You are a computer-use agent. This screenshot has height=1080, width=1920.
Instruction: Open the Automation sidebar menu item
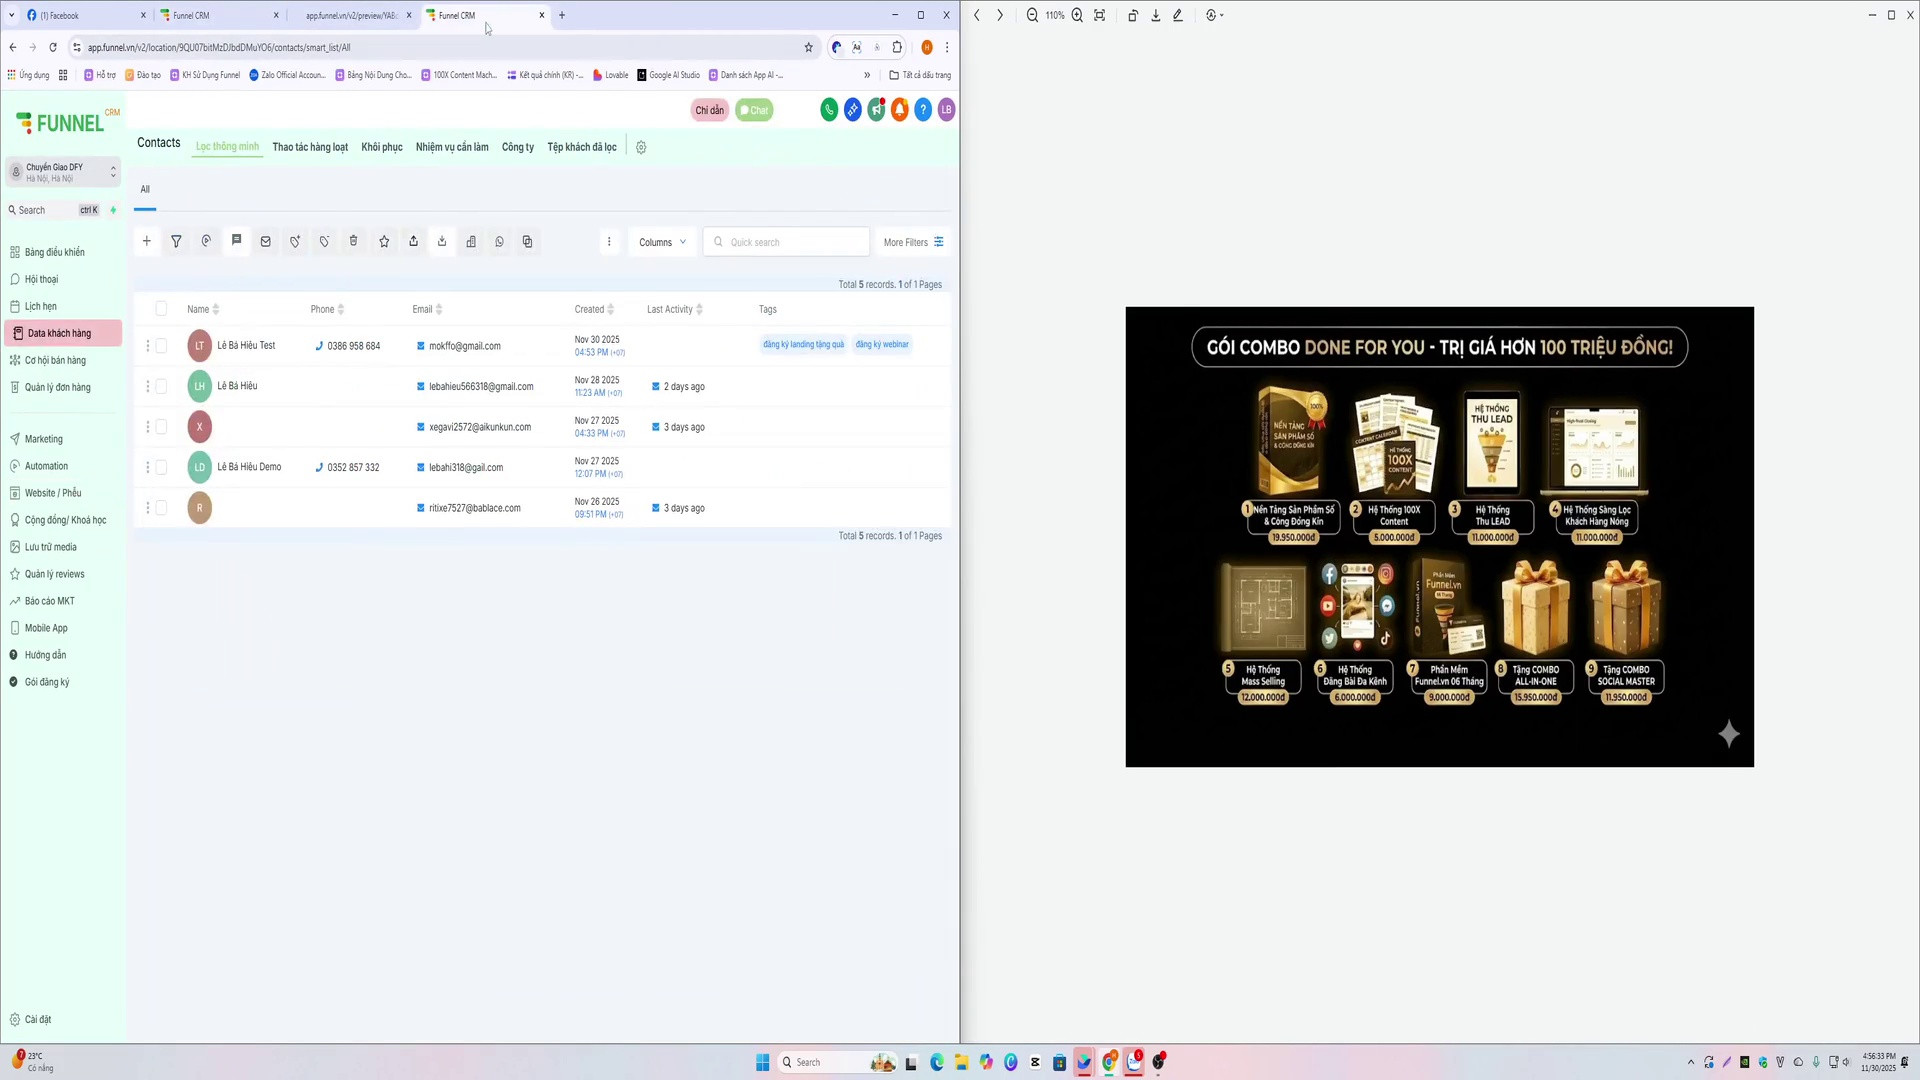point(46,466)
